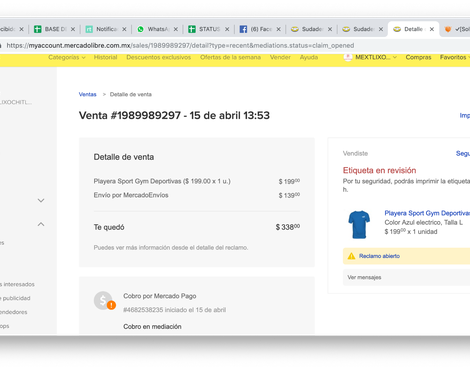Go to Historial in top navigation

tap(105, 57)
